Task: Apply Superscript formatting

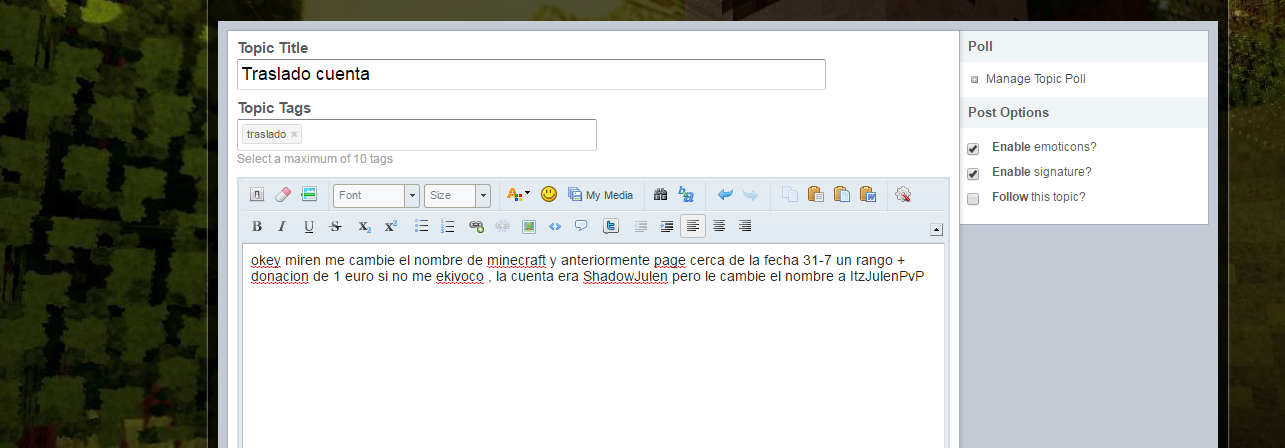Action: (x=391, y=226)
